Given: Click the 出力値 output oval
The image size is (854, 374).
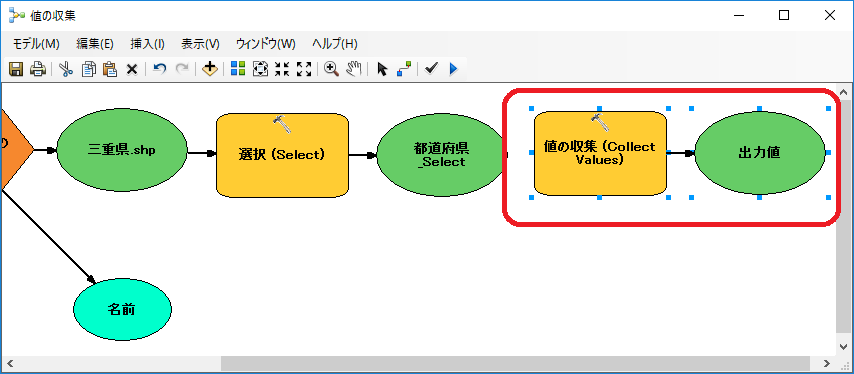Looking at the screenshot, I should coord(760,153).
